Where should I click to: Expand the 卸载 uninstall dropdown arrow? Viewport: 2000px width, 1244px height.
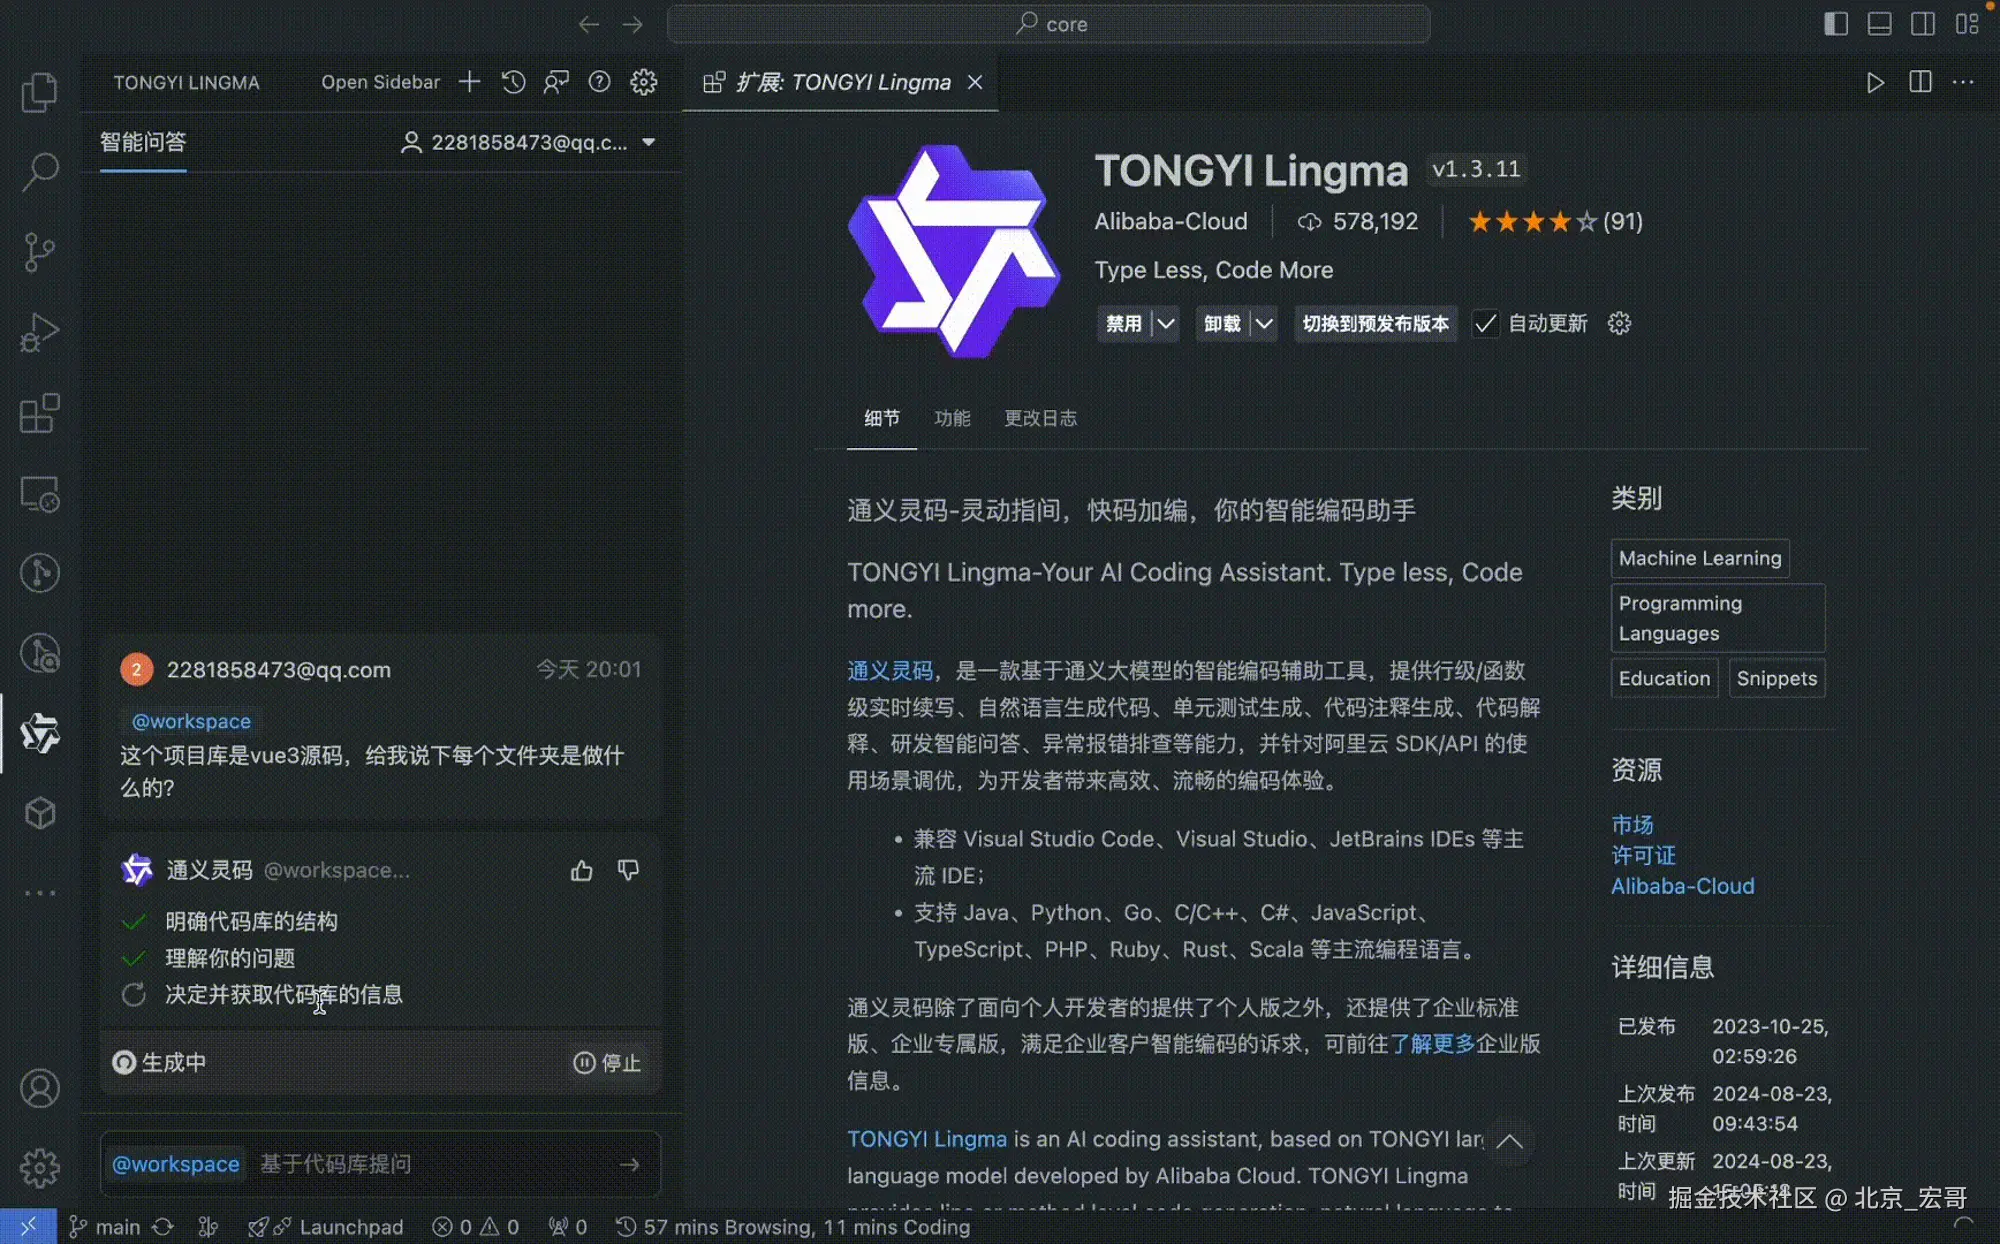pos(1264,324)
